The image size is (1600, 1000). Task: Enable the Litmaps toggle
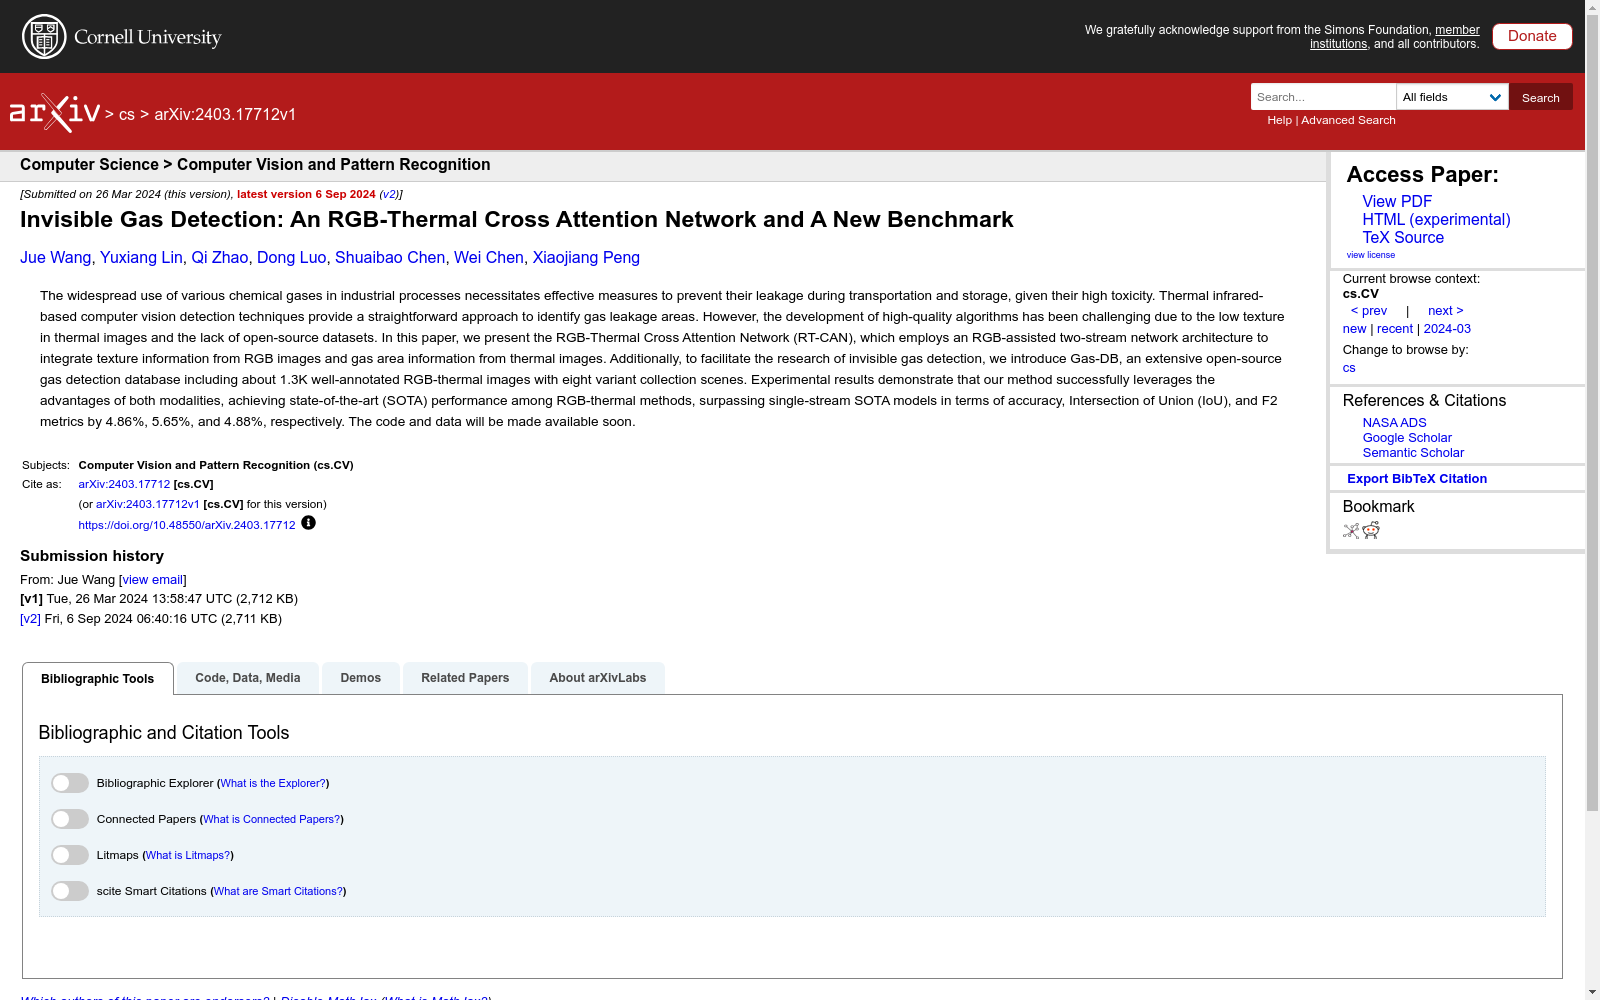click(x=70, y=855)
